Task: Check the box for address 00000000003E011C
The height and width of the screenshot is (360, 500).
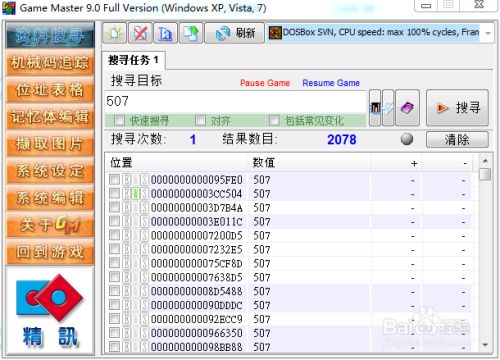Action: coord(114,221)
